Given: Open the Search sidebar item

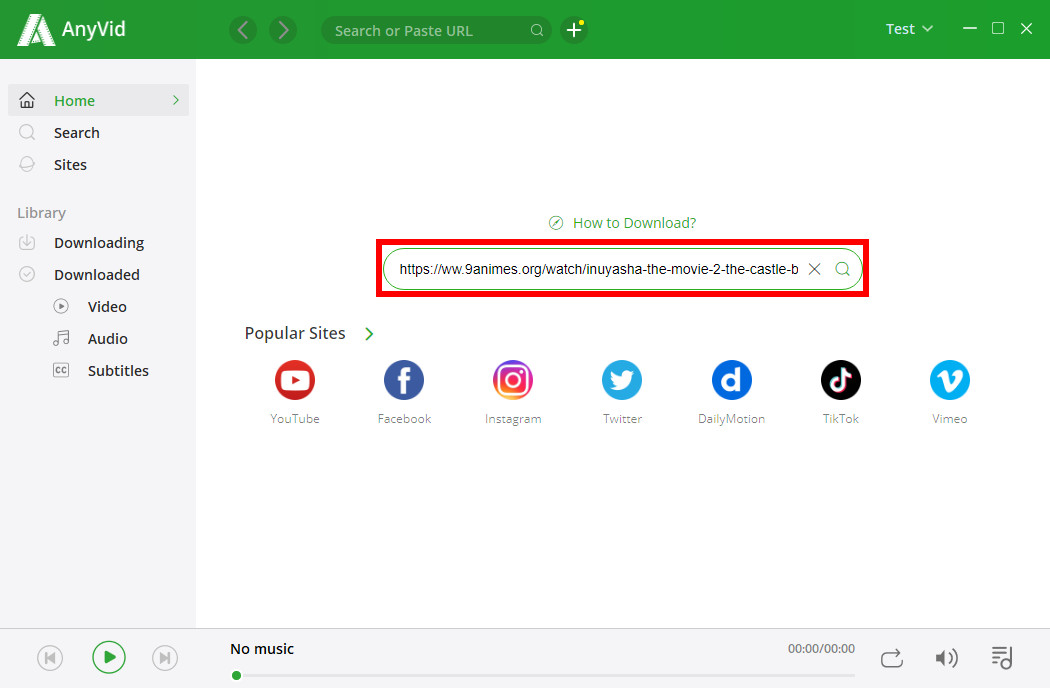Looking at the screenshot, I should [x=98, y=133].
